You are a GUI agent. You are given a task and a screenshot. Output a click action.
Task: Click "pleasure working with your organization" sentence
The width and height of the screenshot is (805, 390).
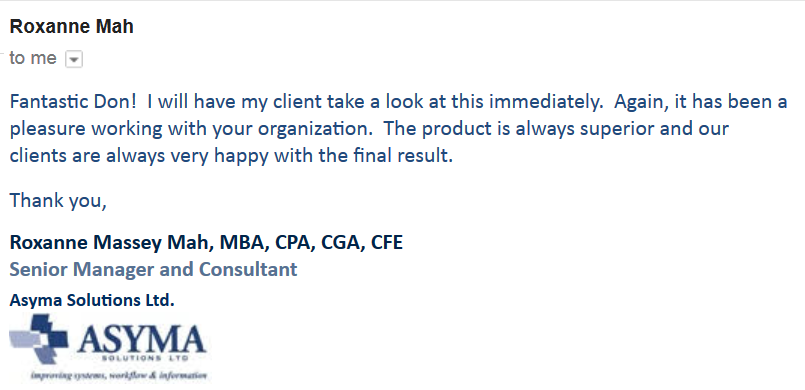pos(191,129)
